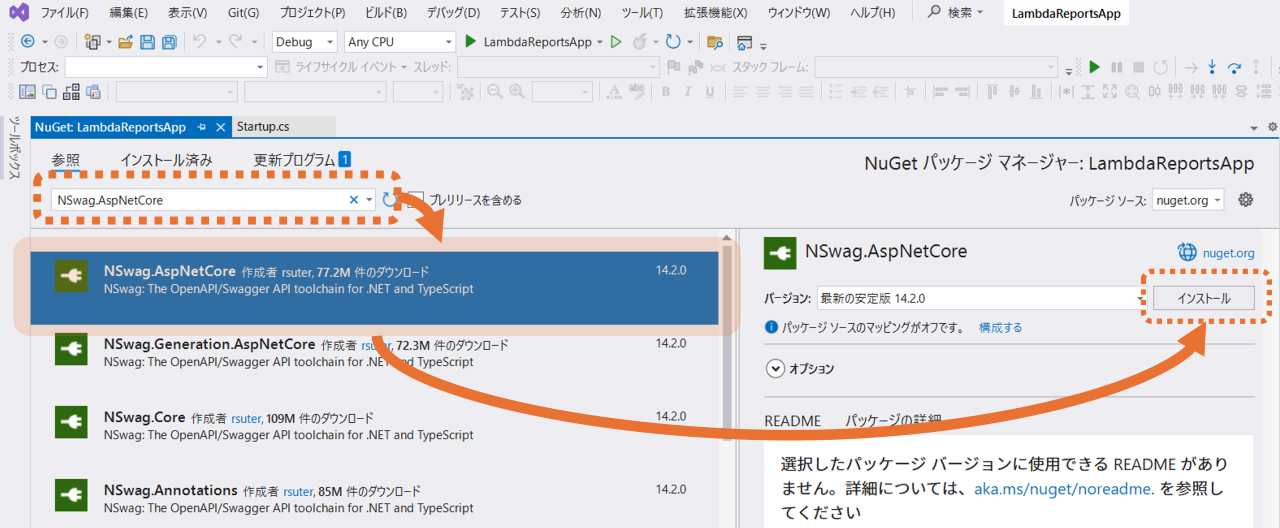The height and width of the screenshot is (528, 1280).
Task: Open the Debug configuration dropdown
Action: pos(306,42)
